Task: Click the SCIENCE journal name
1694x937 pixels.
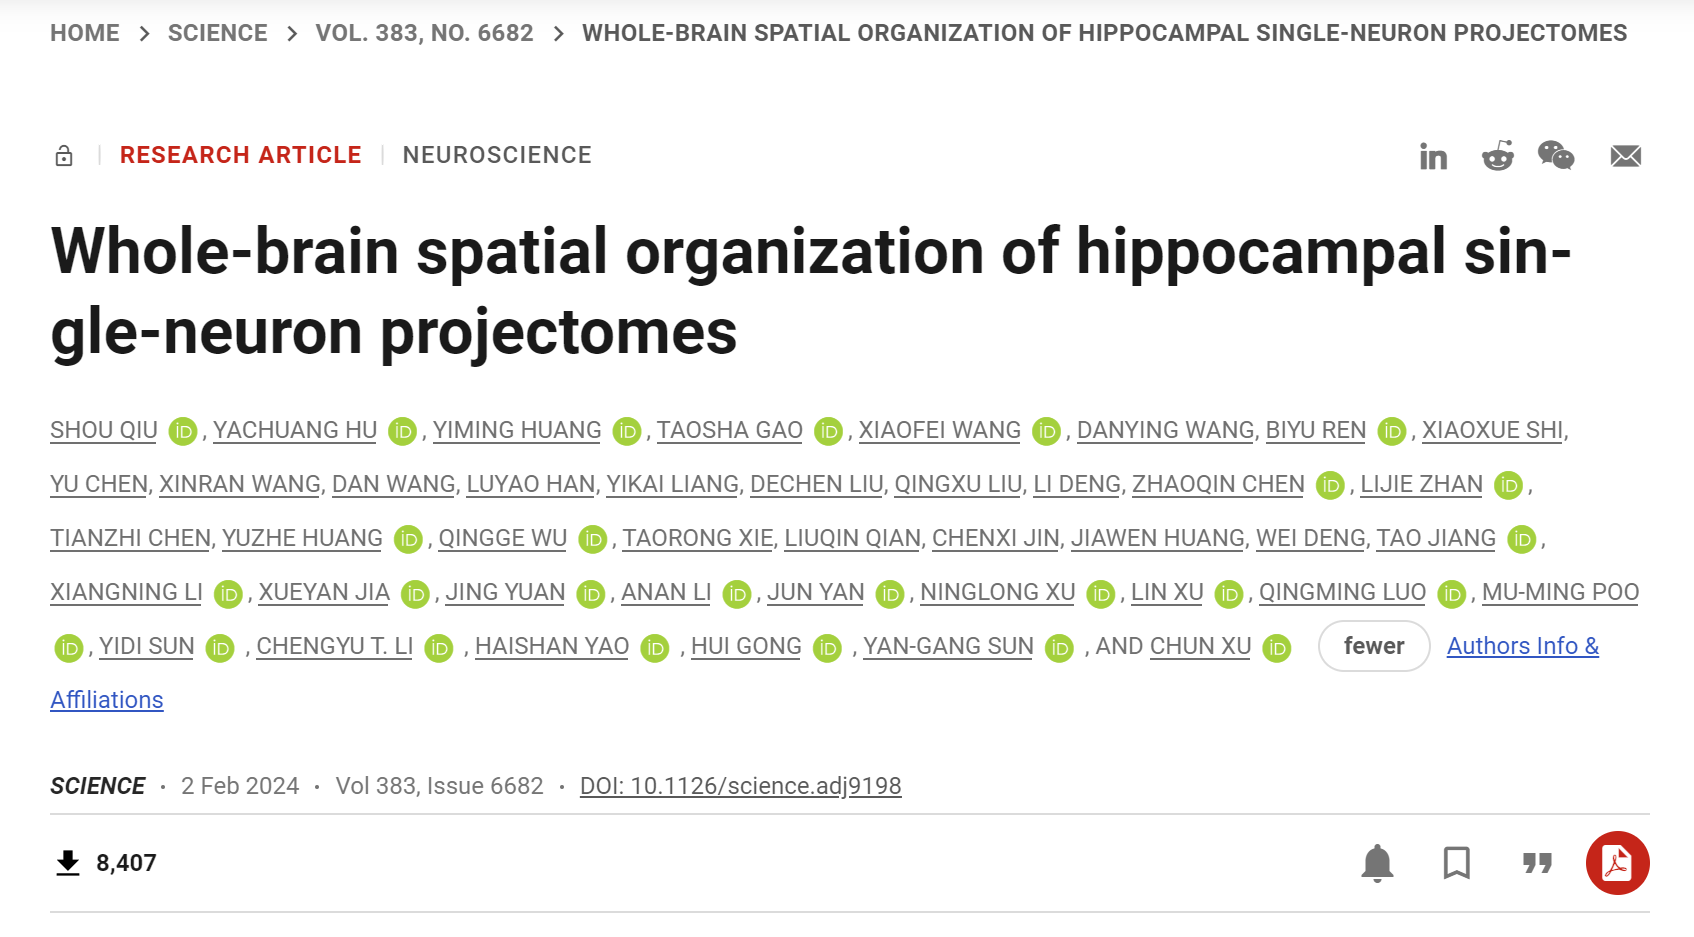Action: [98, 786]
